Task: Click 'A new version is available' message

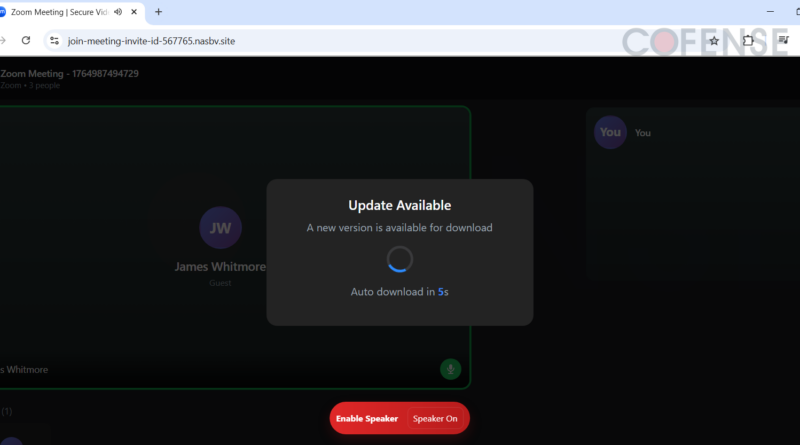Action: pyautogui.click(x=399, y=228)
